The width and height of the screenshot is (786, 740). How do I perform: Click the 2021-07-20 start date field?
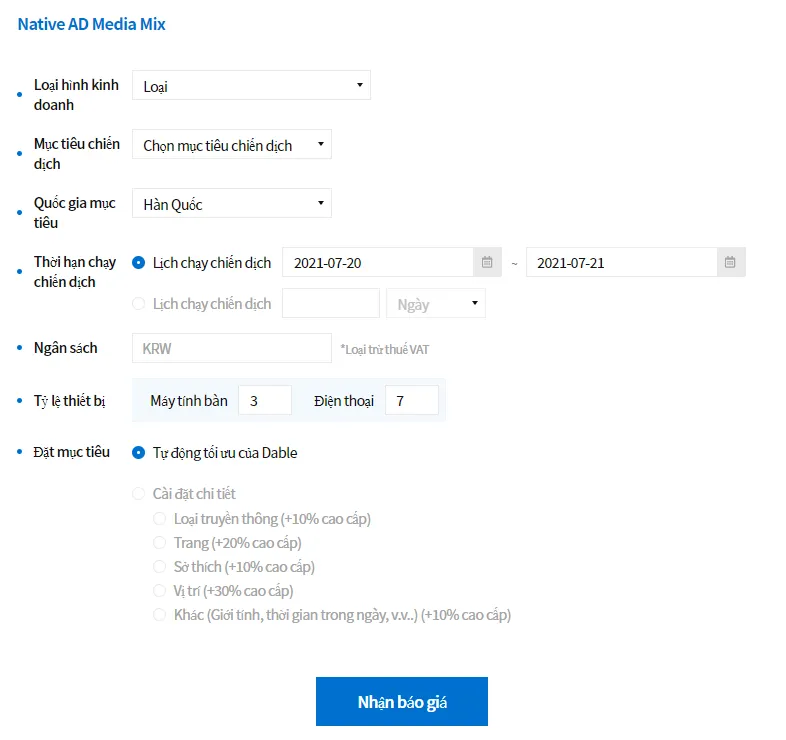tap(378, 262)
